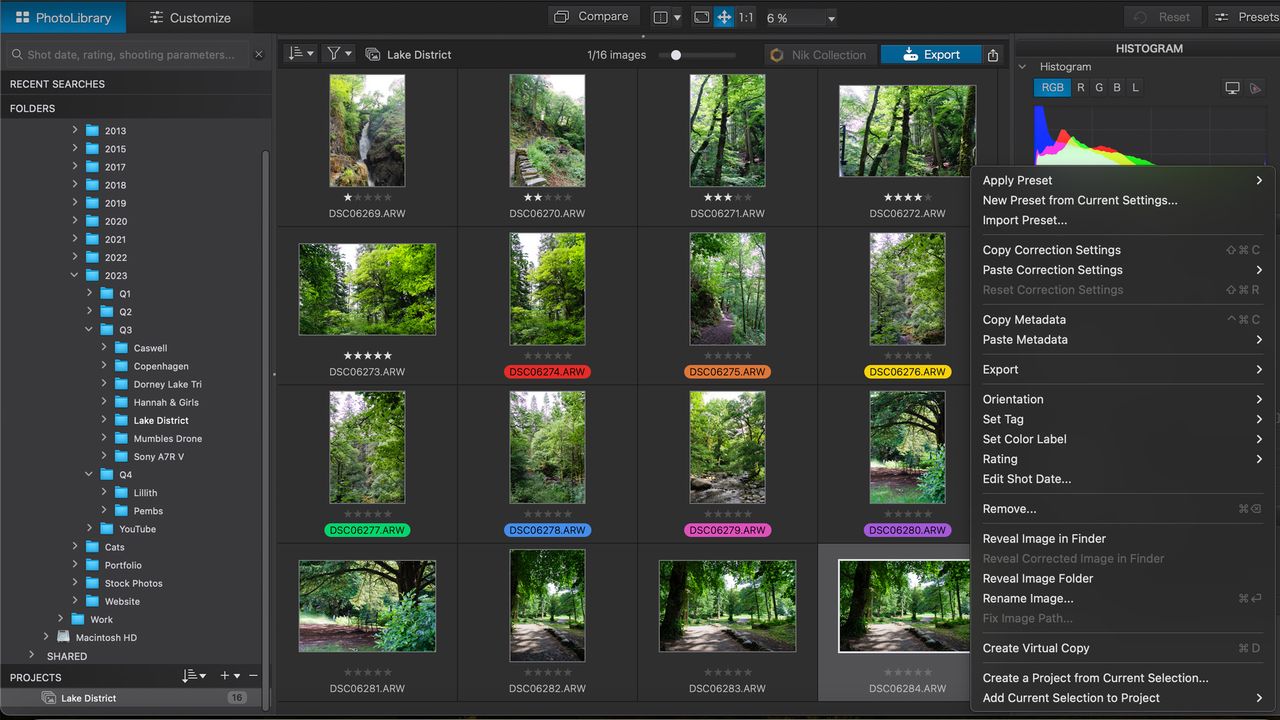Click the Cats folder icon
This screenshot has width=1280, height=720.
92,547
